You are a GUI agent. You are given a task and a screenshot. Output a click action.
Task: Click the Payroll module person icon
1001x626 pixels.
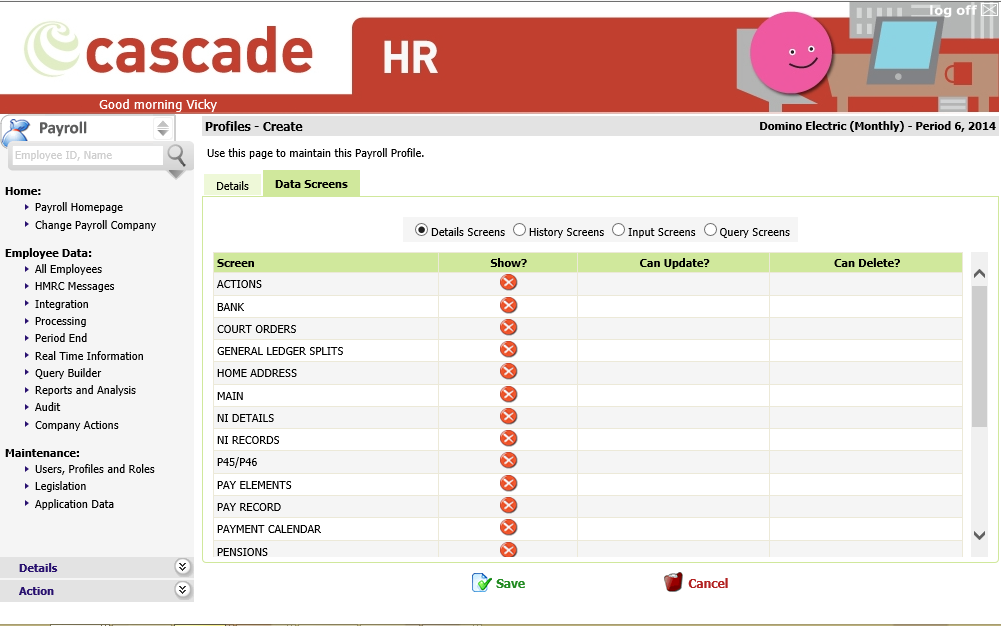(17, 131)
